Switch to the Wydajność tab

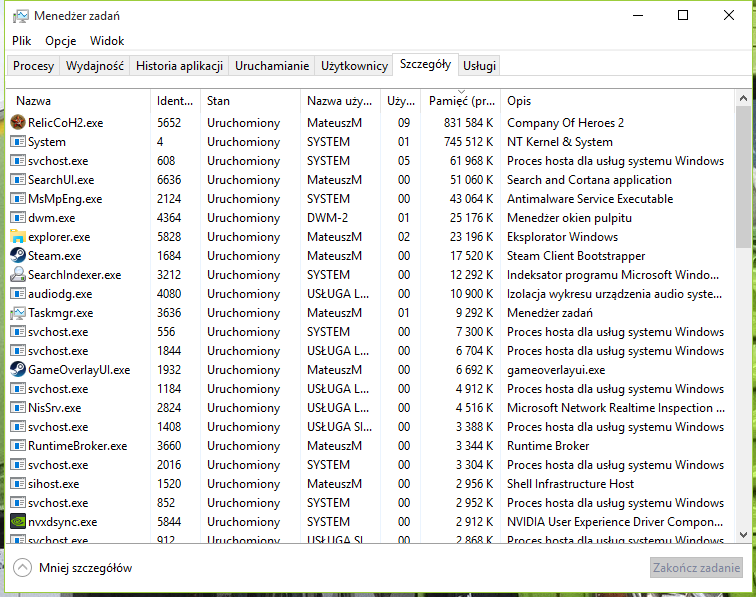click(x=95, y=66)
